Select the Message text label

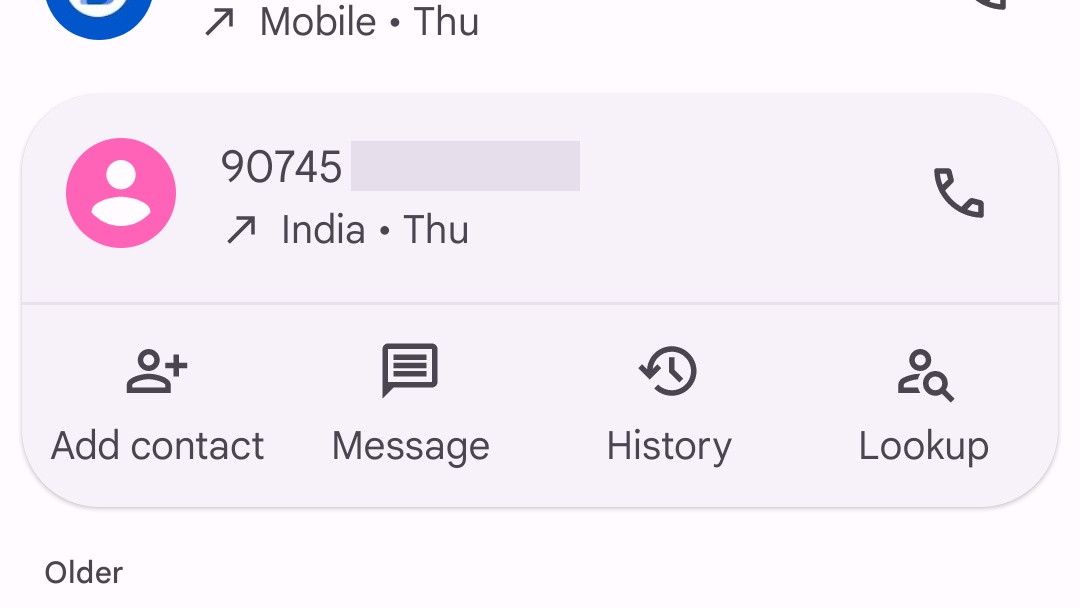coord(411,447)
